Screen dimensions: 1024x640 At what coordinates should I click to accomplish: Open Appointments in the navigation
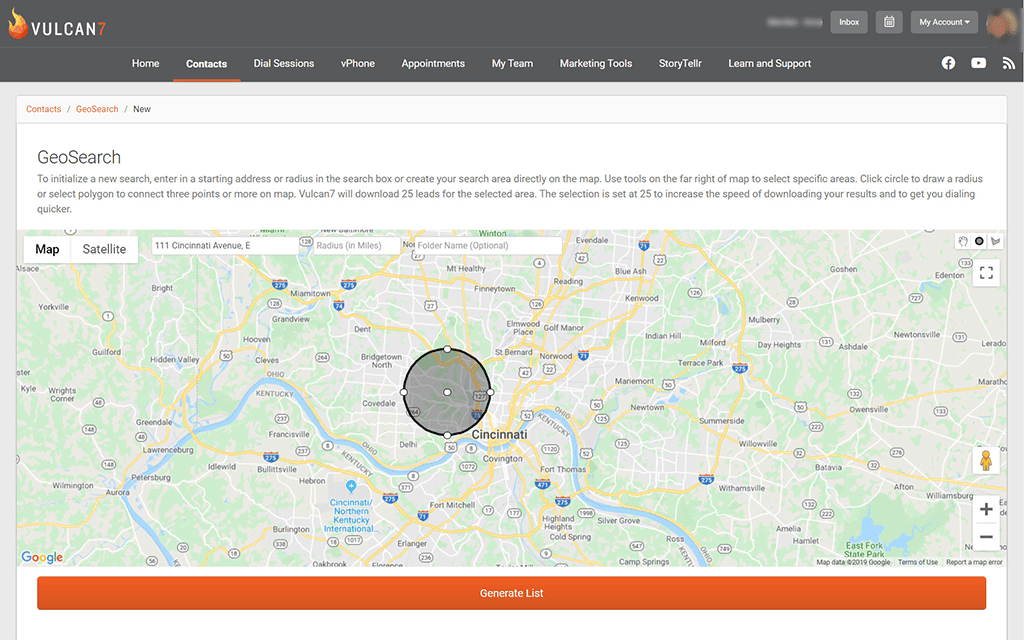[433, 63]
